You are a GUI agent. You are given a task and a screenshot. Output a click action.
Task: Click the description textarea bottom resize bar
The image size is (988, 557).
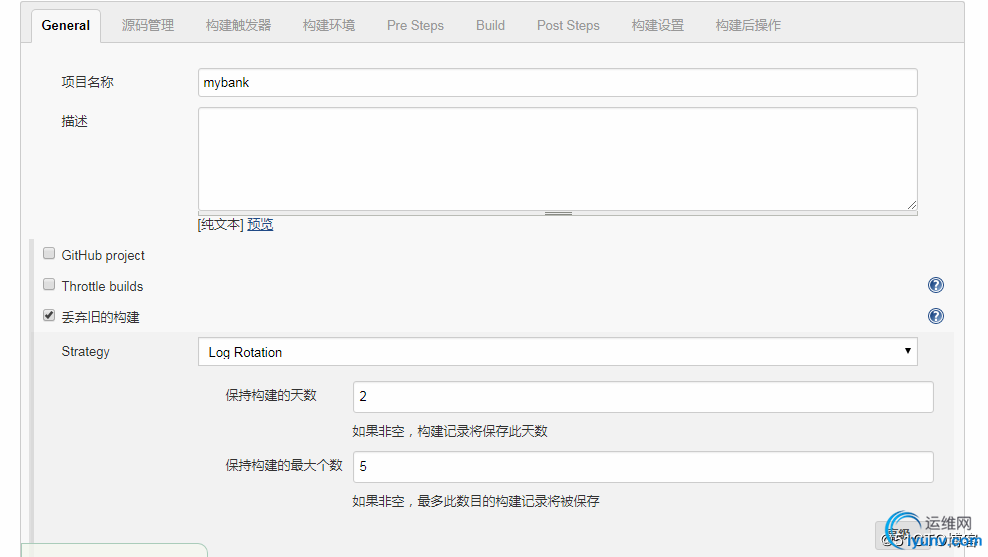(x=558, y=214)
